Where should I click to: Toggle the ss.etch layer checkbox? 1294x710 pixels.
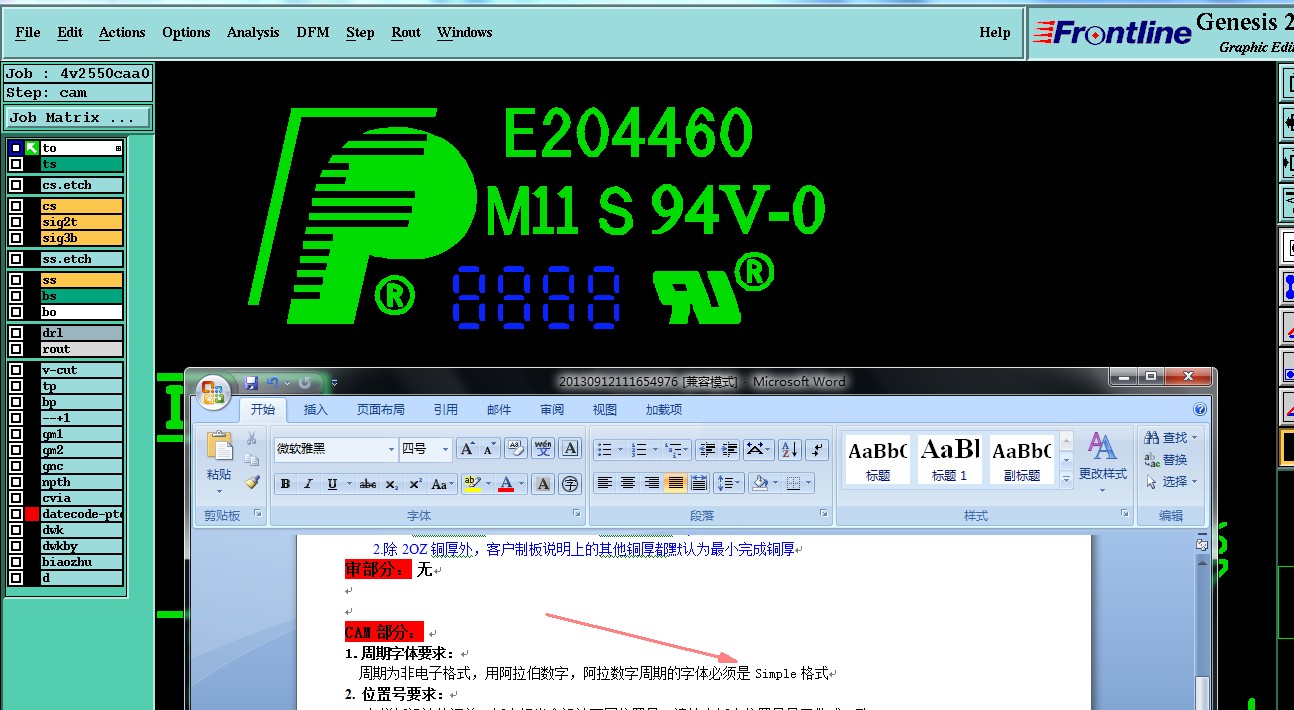coord(16,259)
